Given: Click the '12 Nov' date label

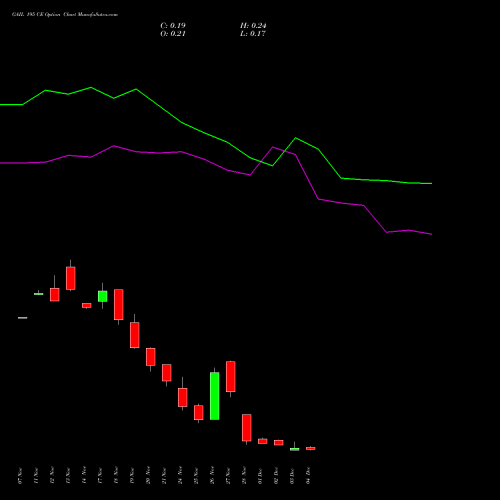Looking at the screenshot, I should coord(52,476).
